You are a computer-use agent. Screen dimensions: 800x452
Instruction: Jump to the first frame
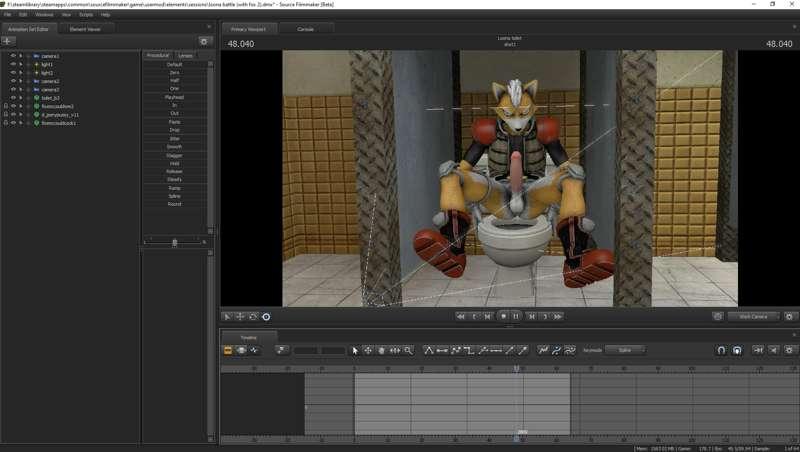point(461,317)
